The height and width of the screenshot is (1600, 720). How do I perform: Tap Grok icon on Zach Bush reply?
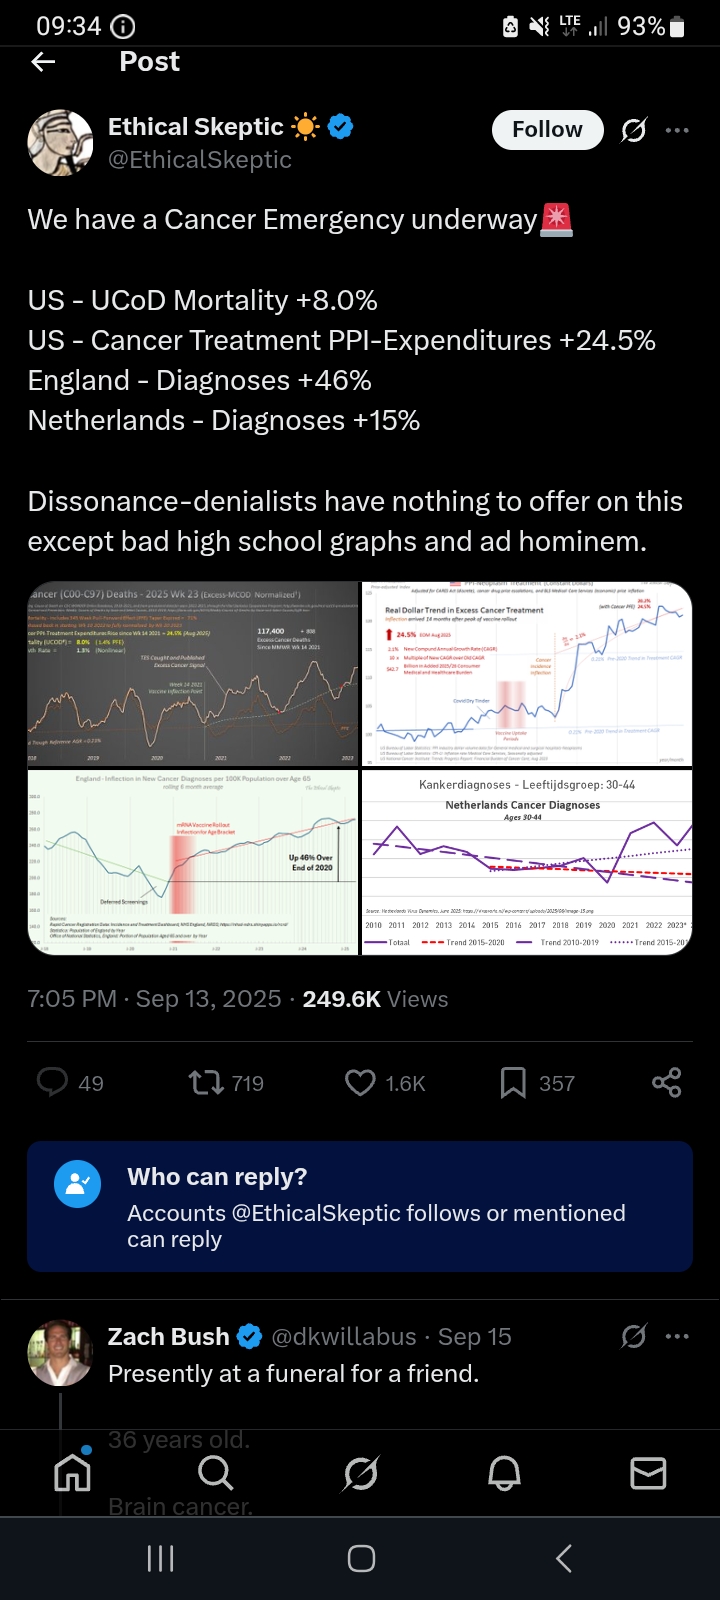[633, 1337]
